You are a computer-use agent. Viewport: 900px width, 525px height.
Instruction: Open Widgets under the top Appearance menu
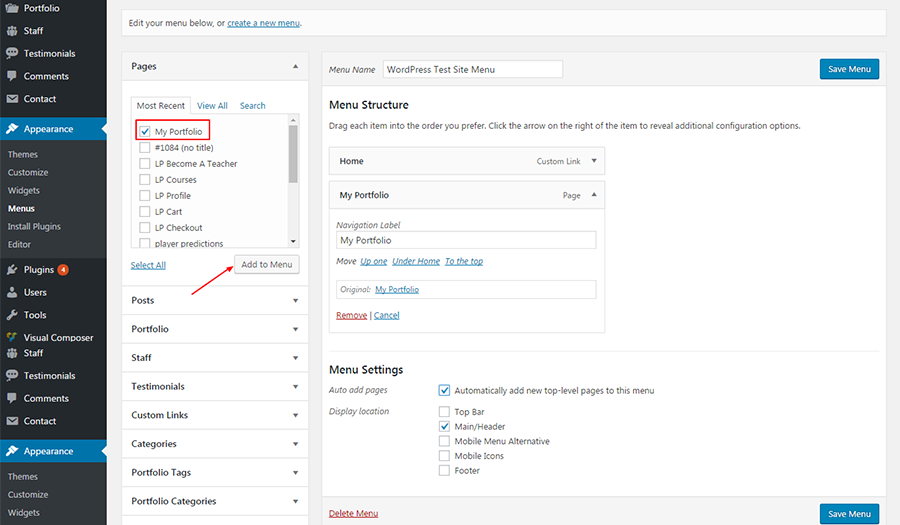click(x=24, y=190)
